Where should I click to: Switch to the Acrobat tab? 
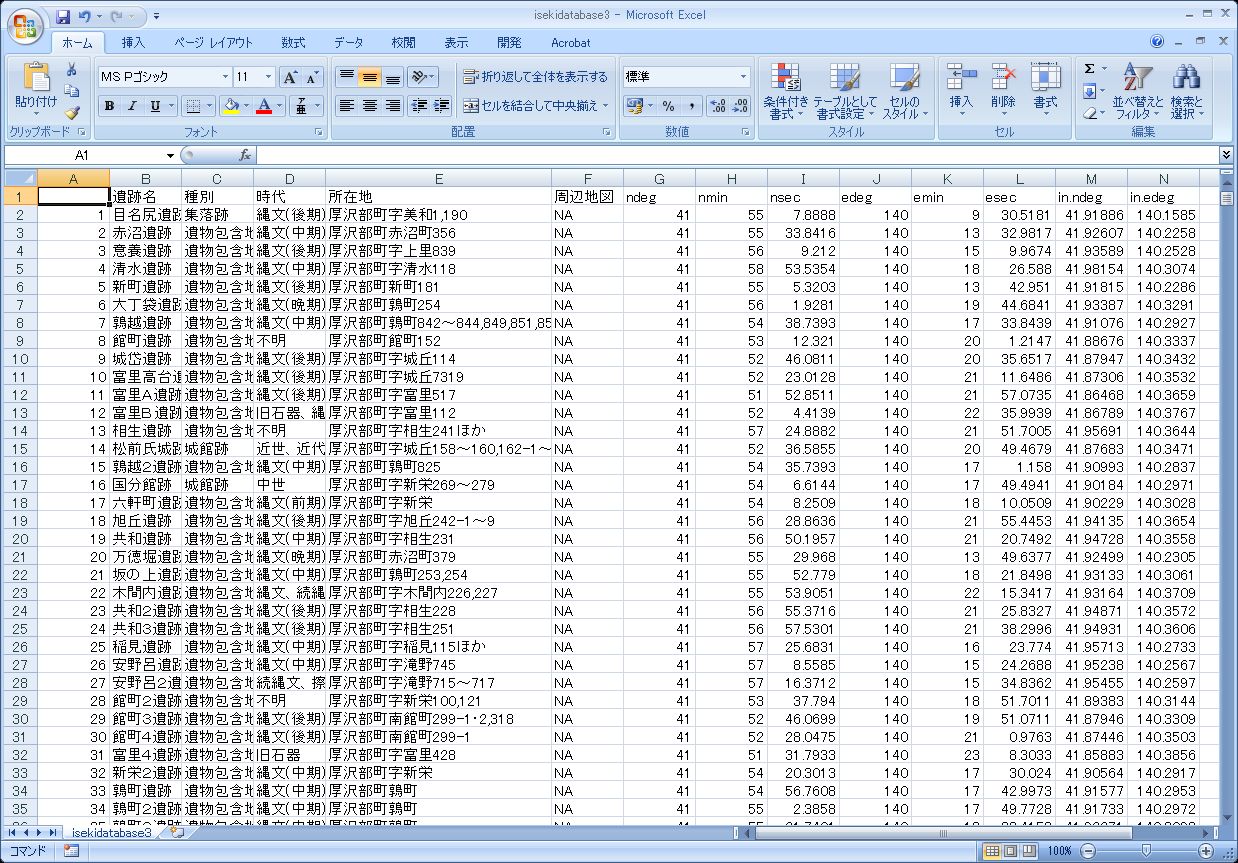(571, 43)
